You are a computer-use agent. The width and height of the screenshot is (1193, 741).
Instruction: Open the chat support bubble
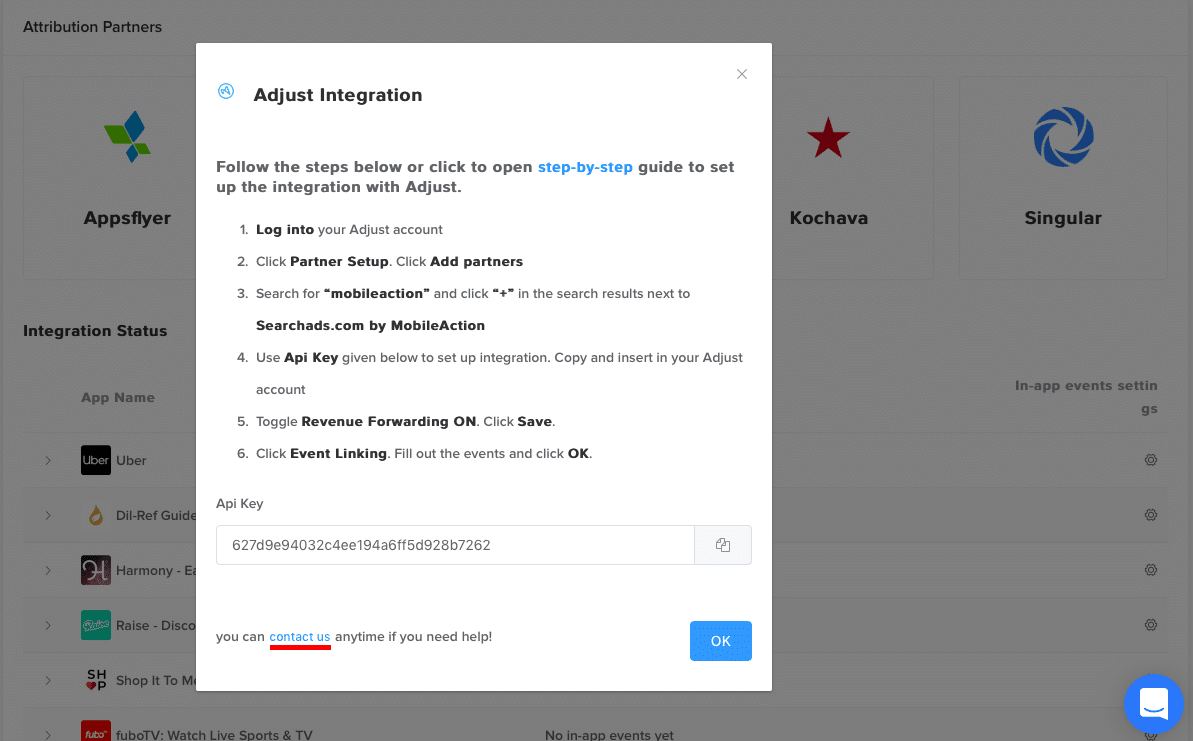coord(1153,703)
